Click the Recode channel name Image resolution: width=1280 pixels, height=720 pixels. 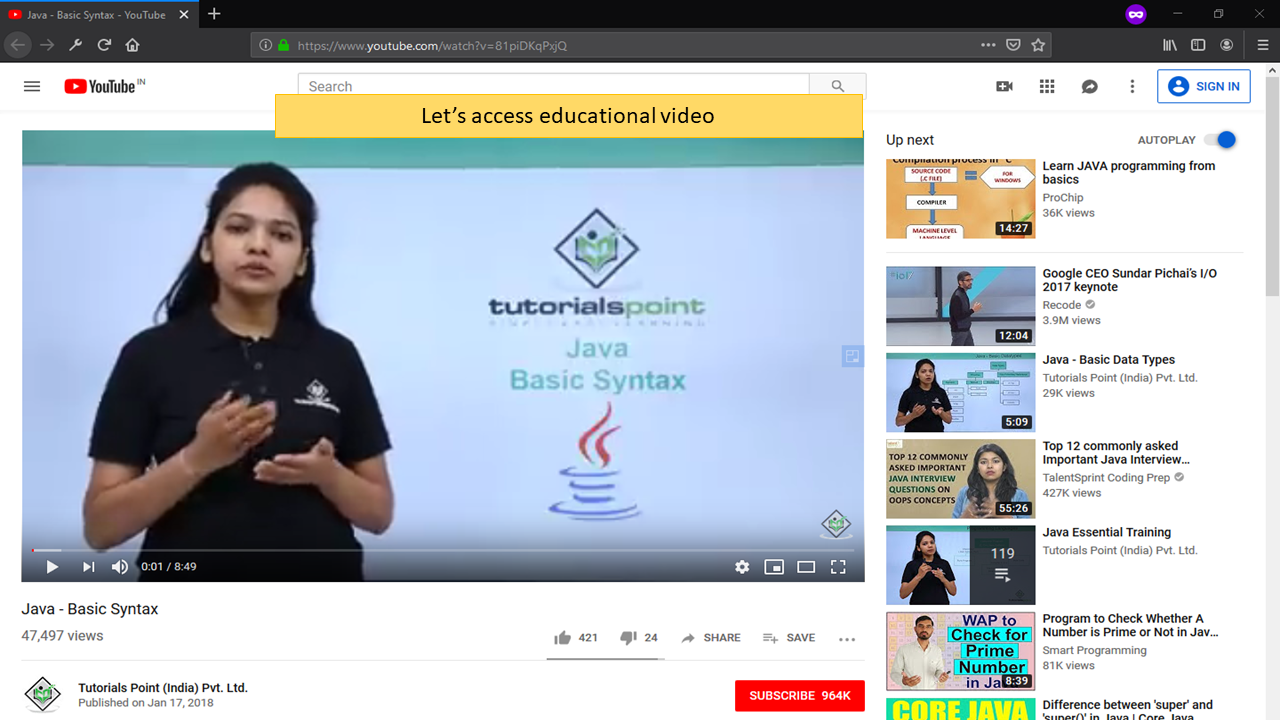[x=1062, y=305]
